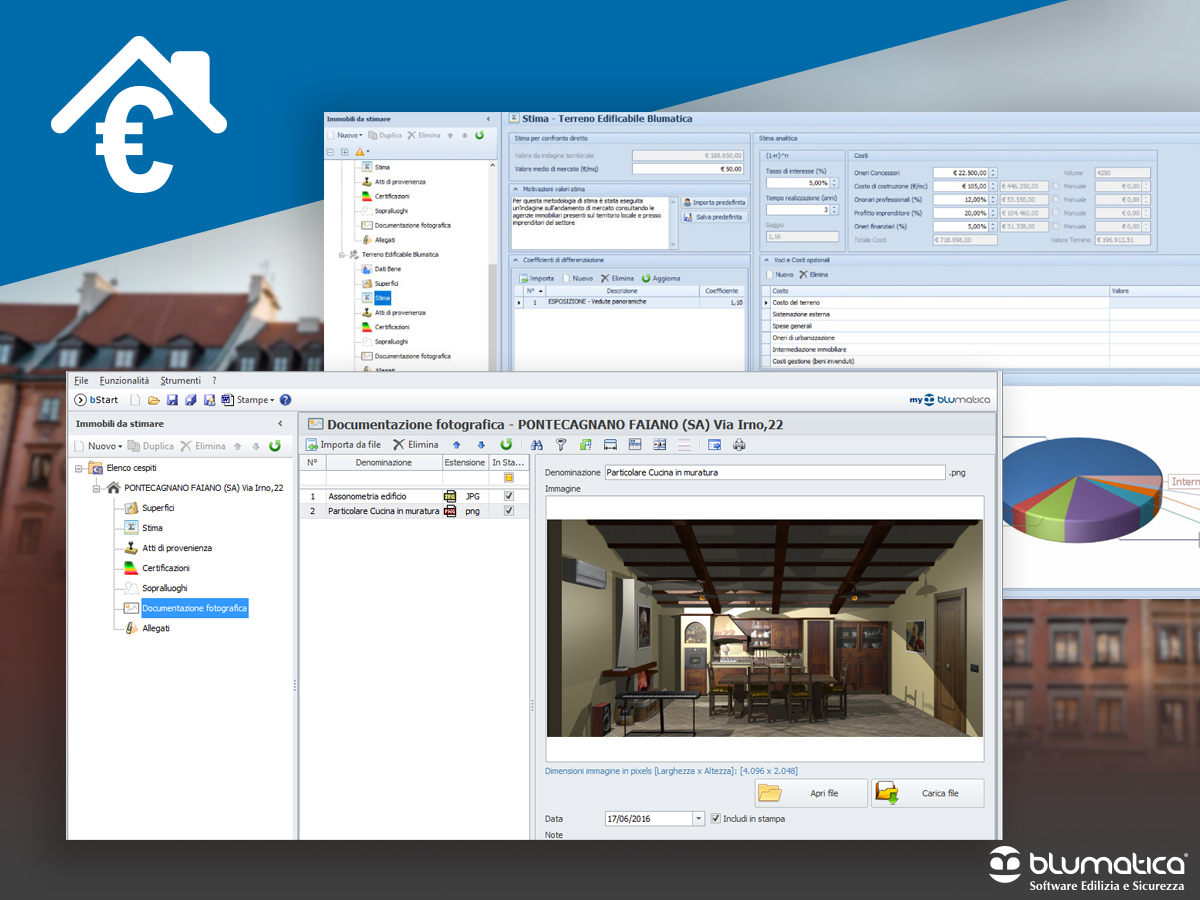
Task: Toggle In Stampa checkbox for Assonometria edificio
Action: (x=509, y=496)
